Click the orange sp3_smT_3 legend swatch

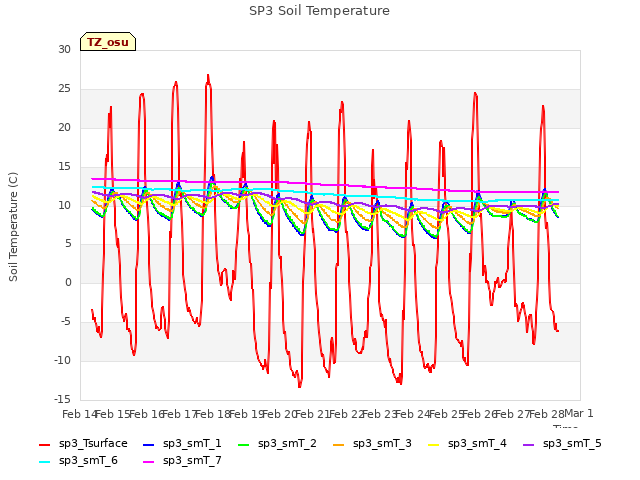pos(338,444)
